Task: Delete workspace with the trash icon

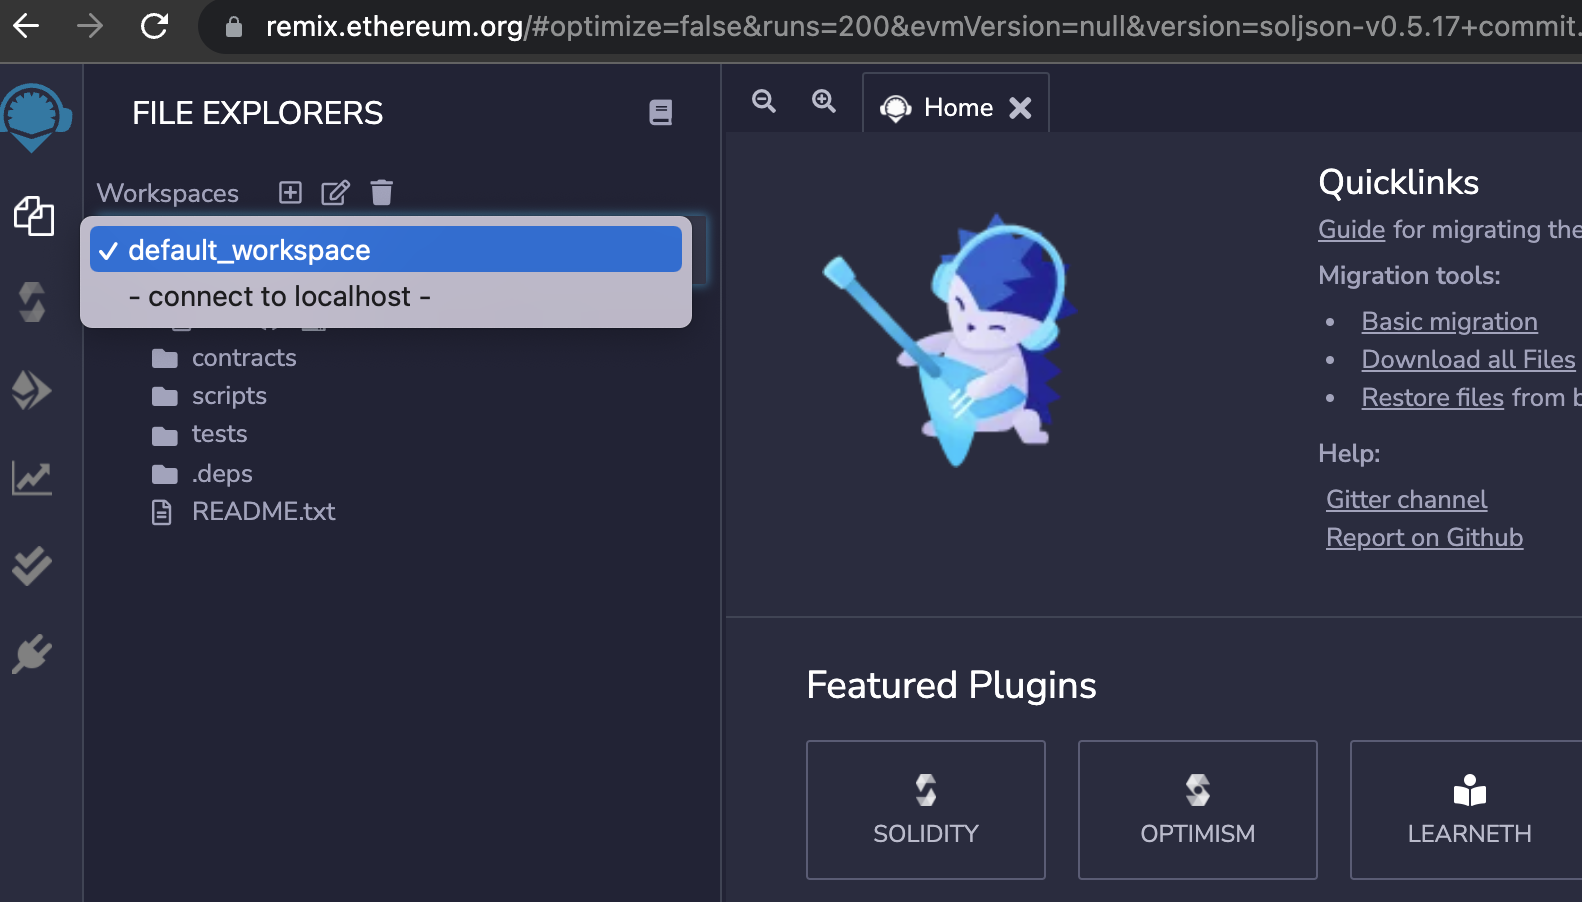Action: (x=382, y=192)
